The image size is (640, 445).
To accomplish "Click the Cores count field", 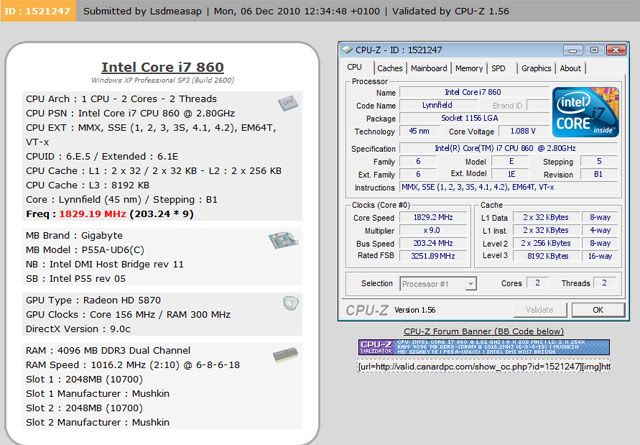I will [x=538, y=283].
